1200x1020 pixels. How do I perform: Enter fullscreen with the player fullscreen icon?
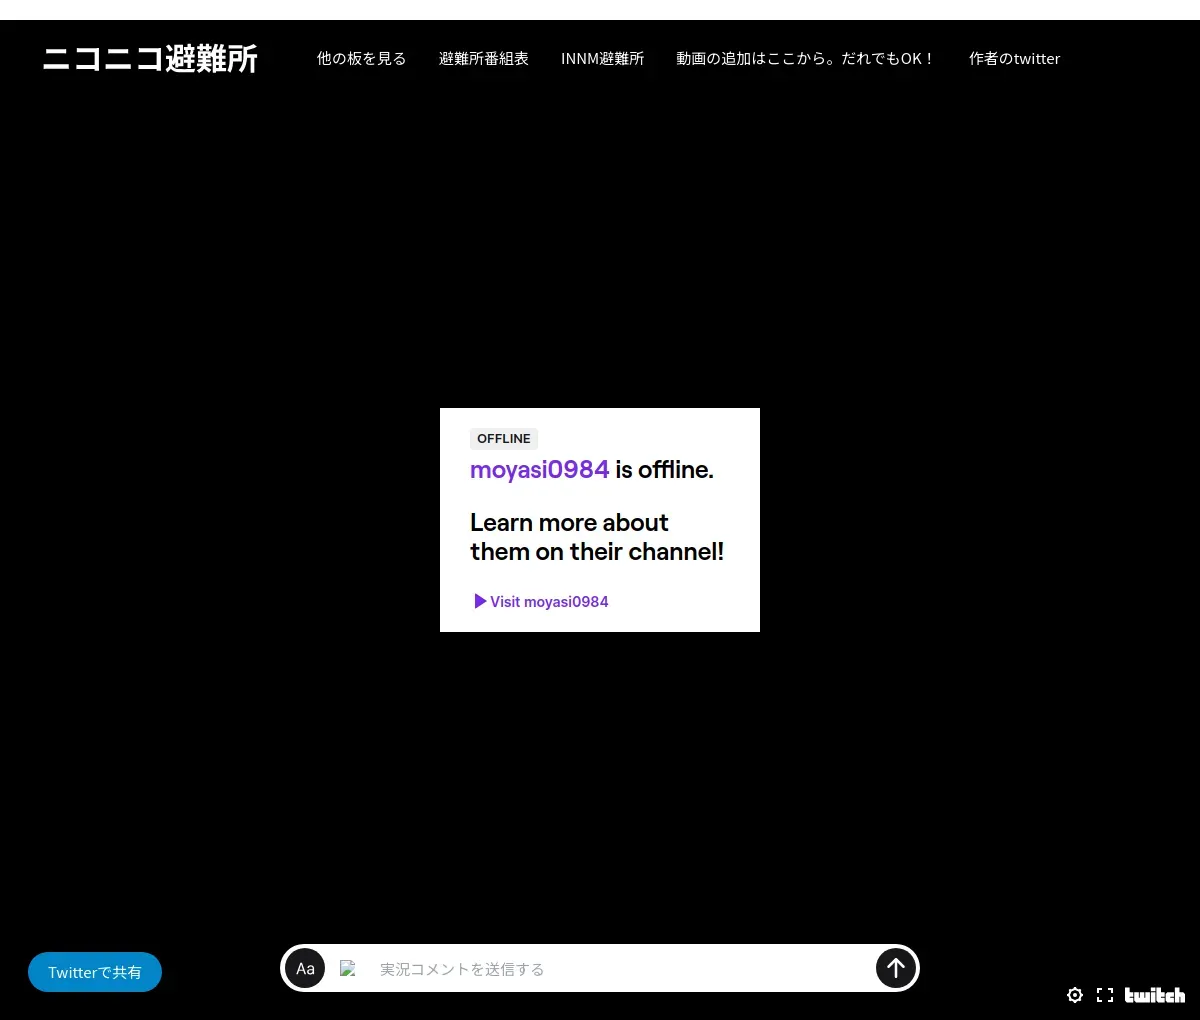tap(1105, 995)
